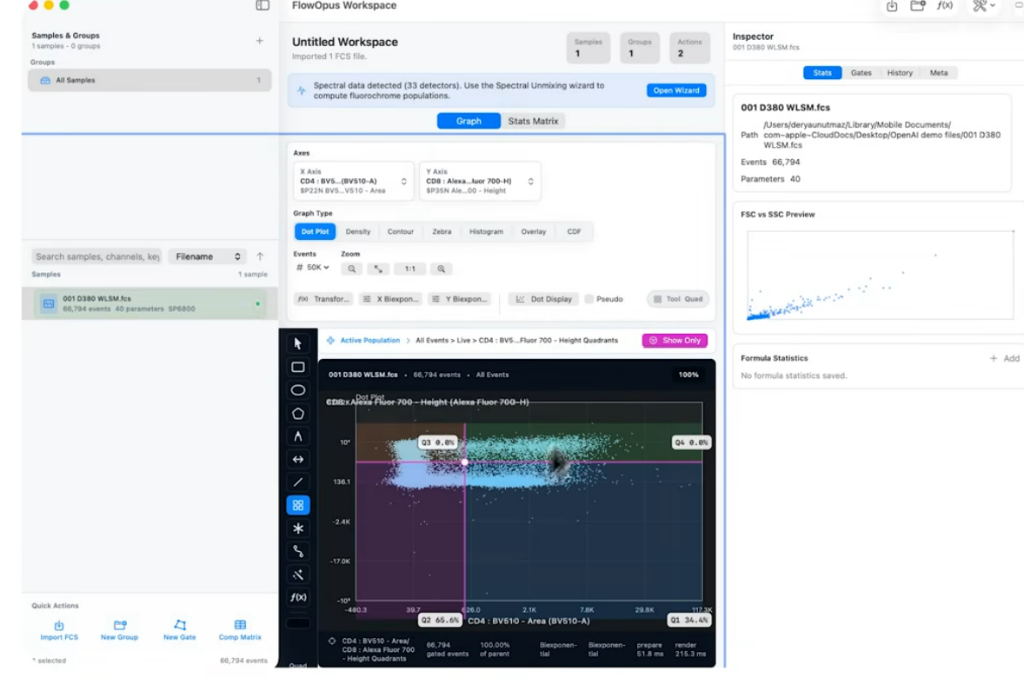
Task: Click the Open Wizard button
Action: pyautogui.click(x=676, y=91)
